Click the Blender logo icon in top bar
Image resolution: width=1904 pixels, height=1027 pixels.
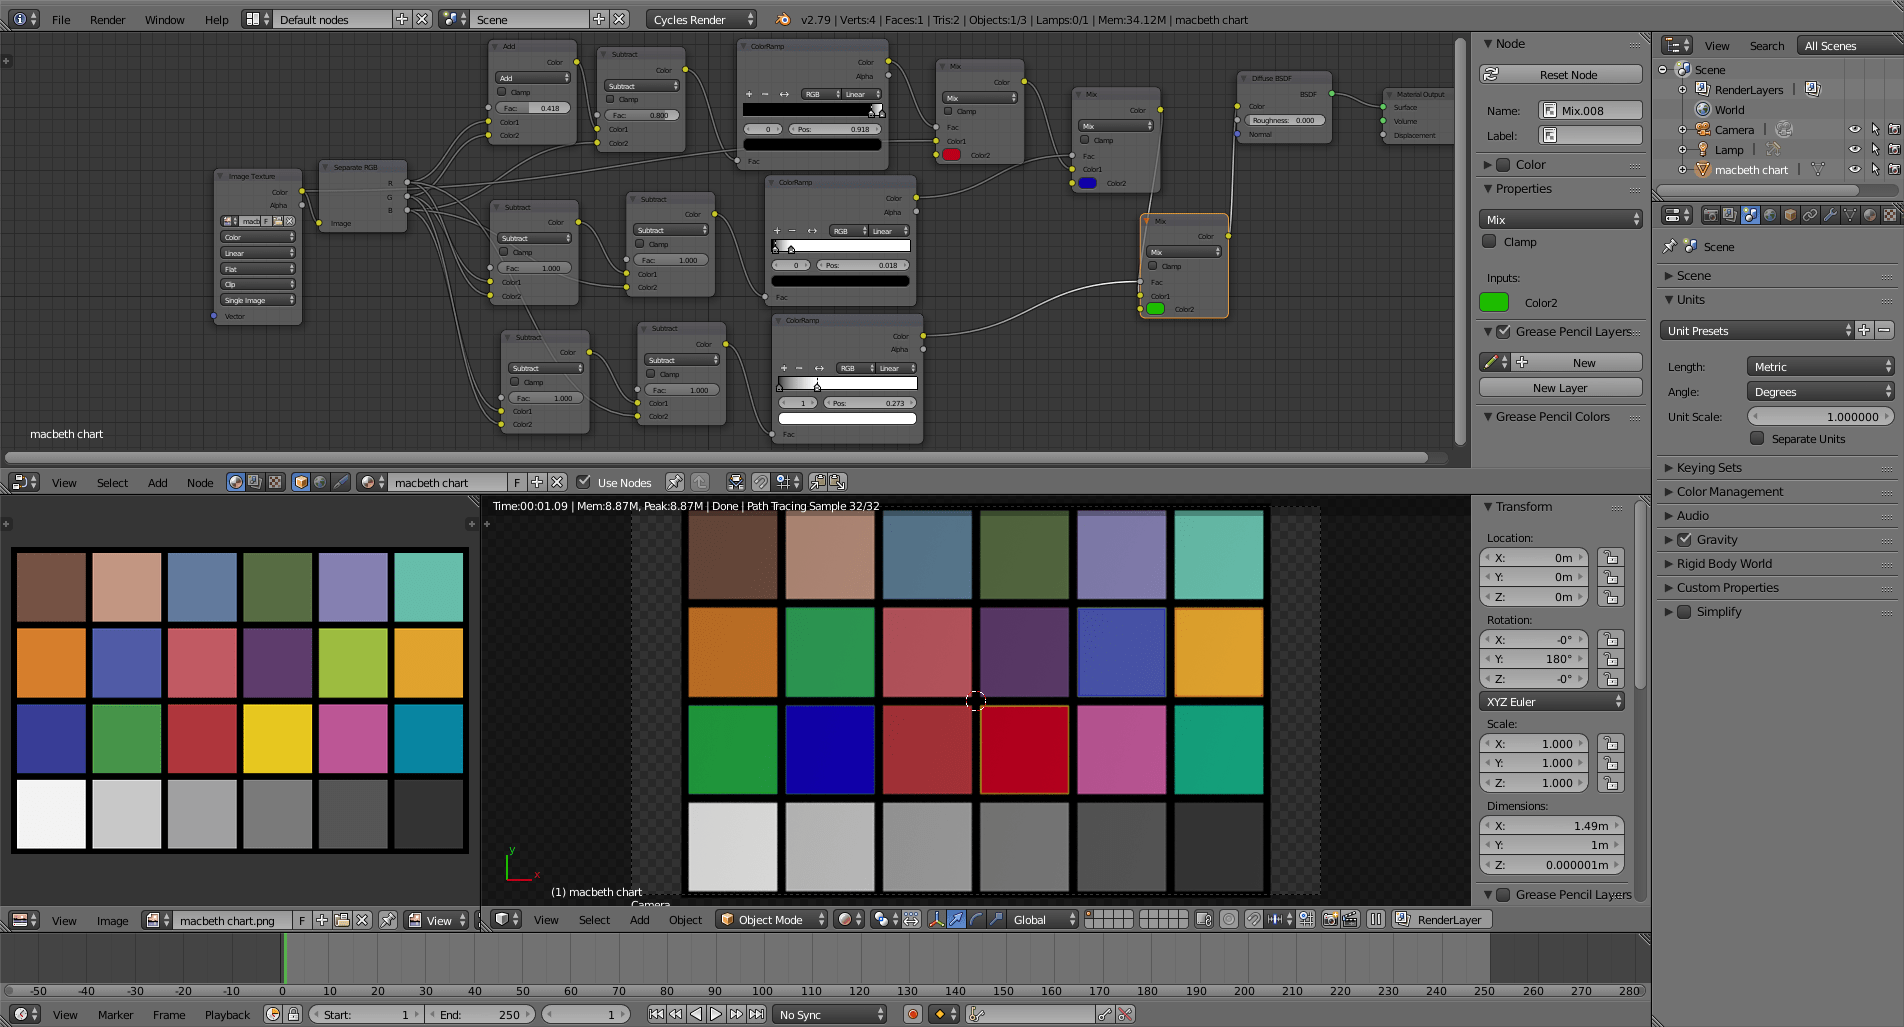tap(783, 19)
